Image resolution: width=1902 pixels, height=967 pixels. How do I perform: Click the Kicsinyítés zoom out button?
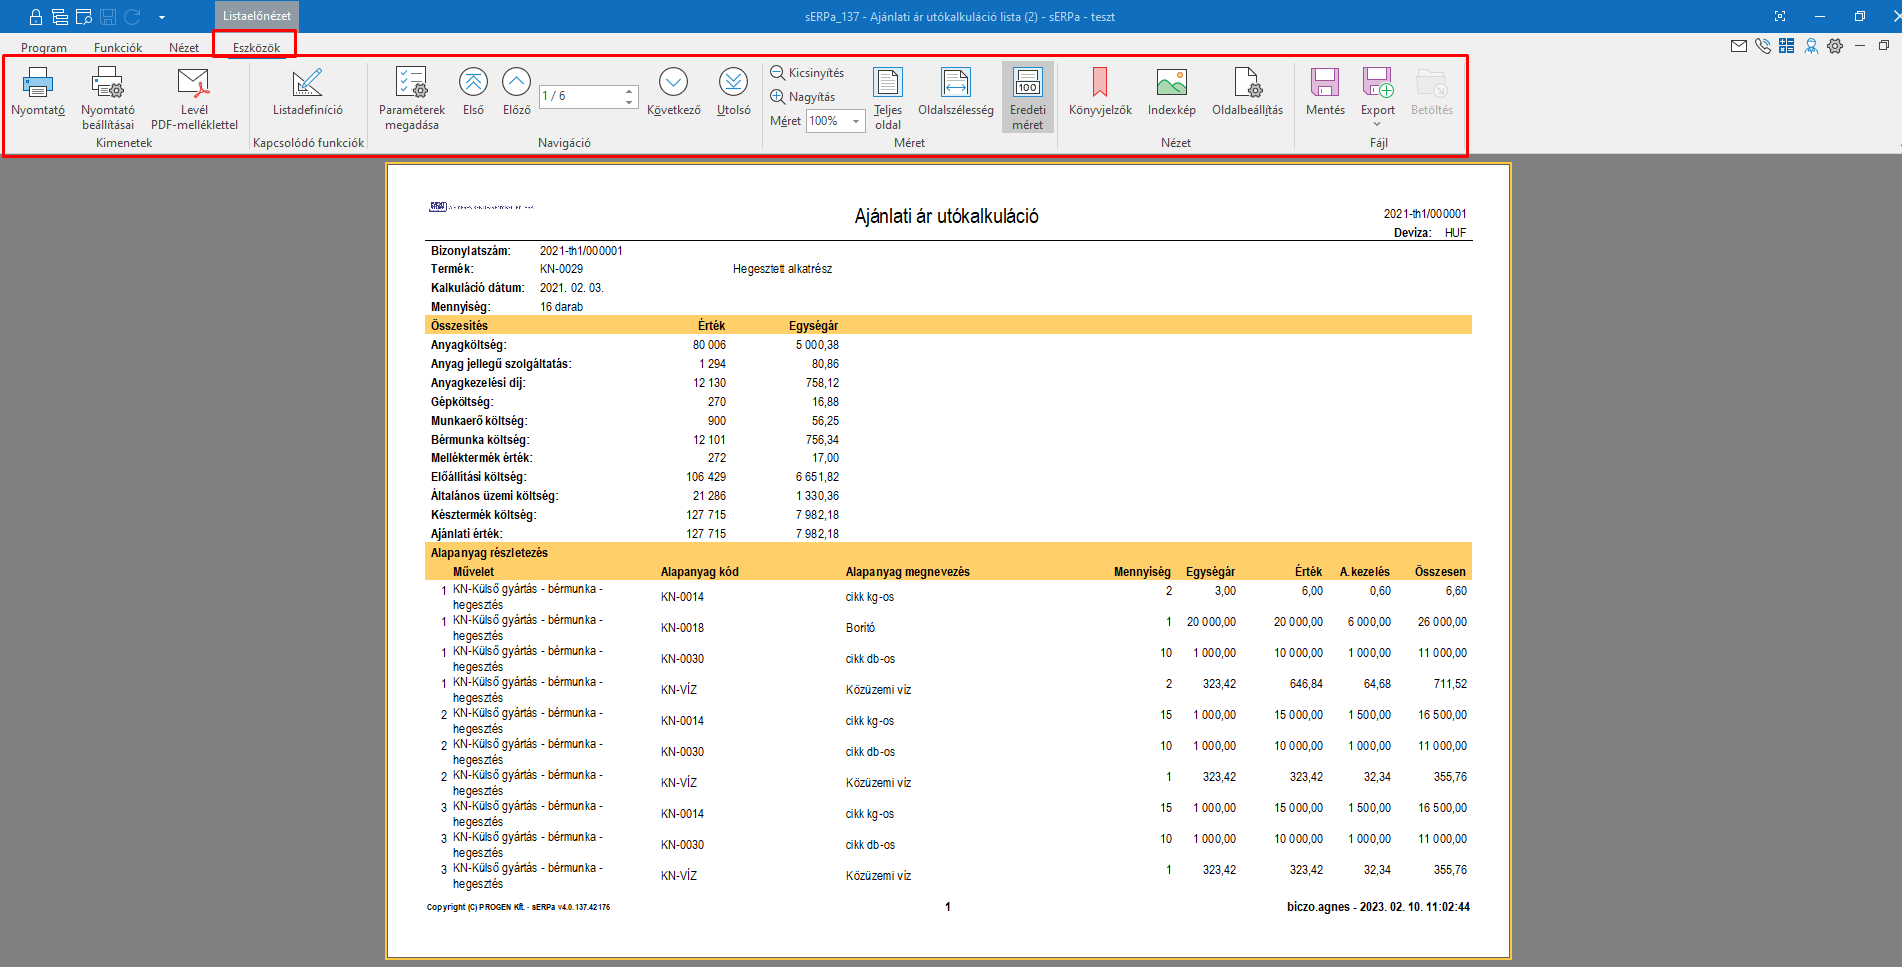coord(807,73)
